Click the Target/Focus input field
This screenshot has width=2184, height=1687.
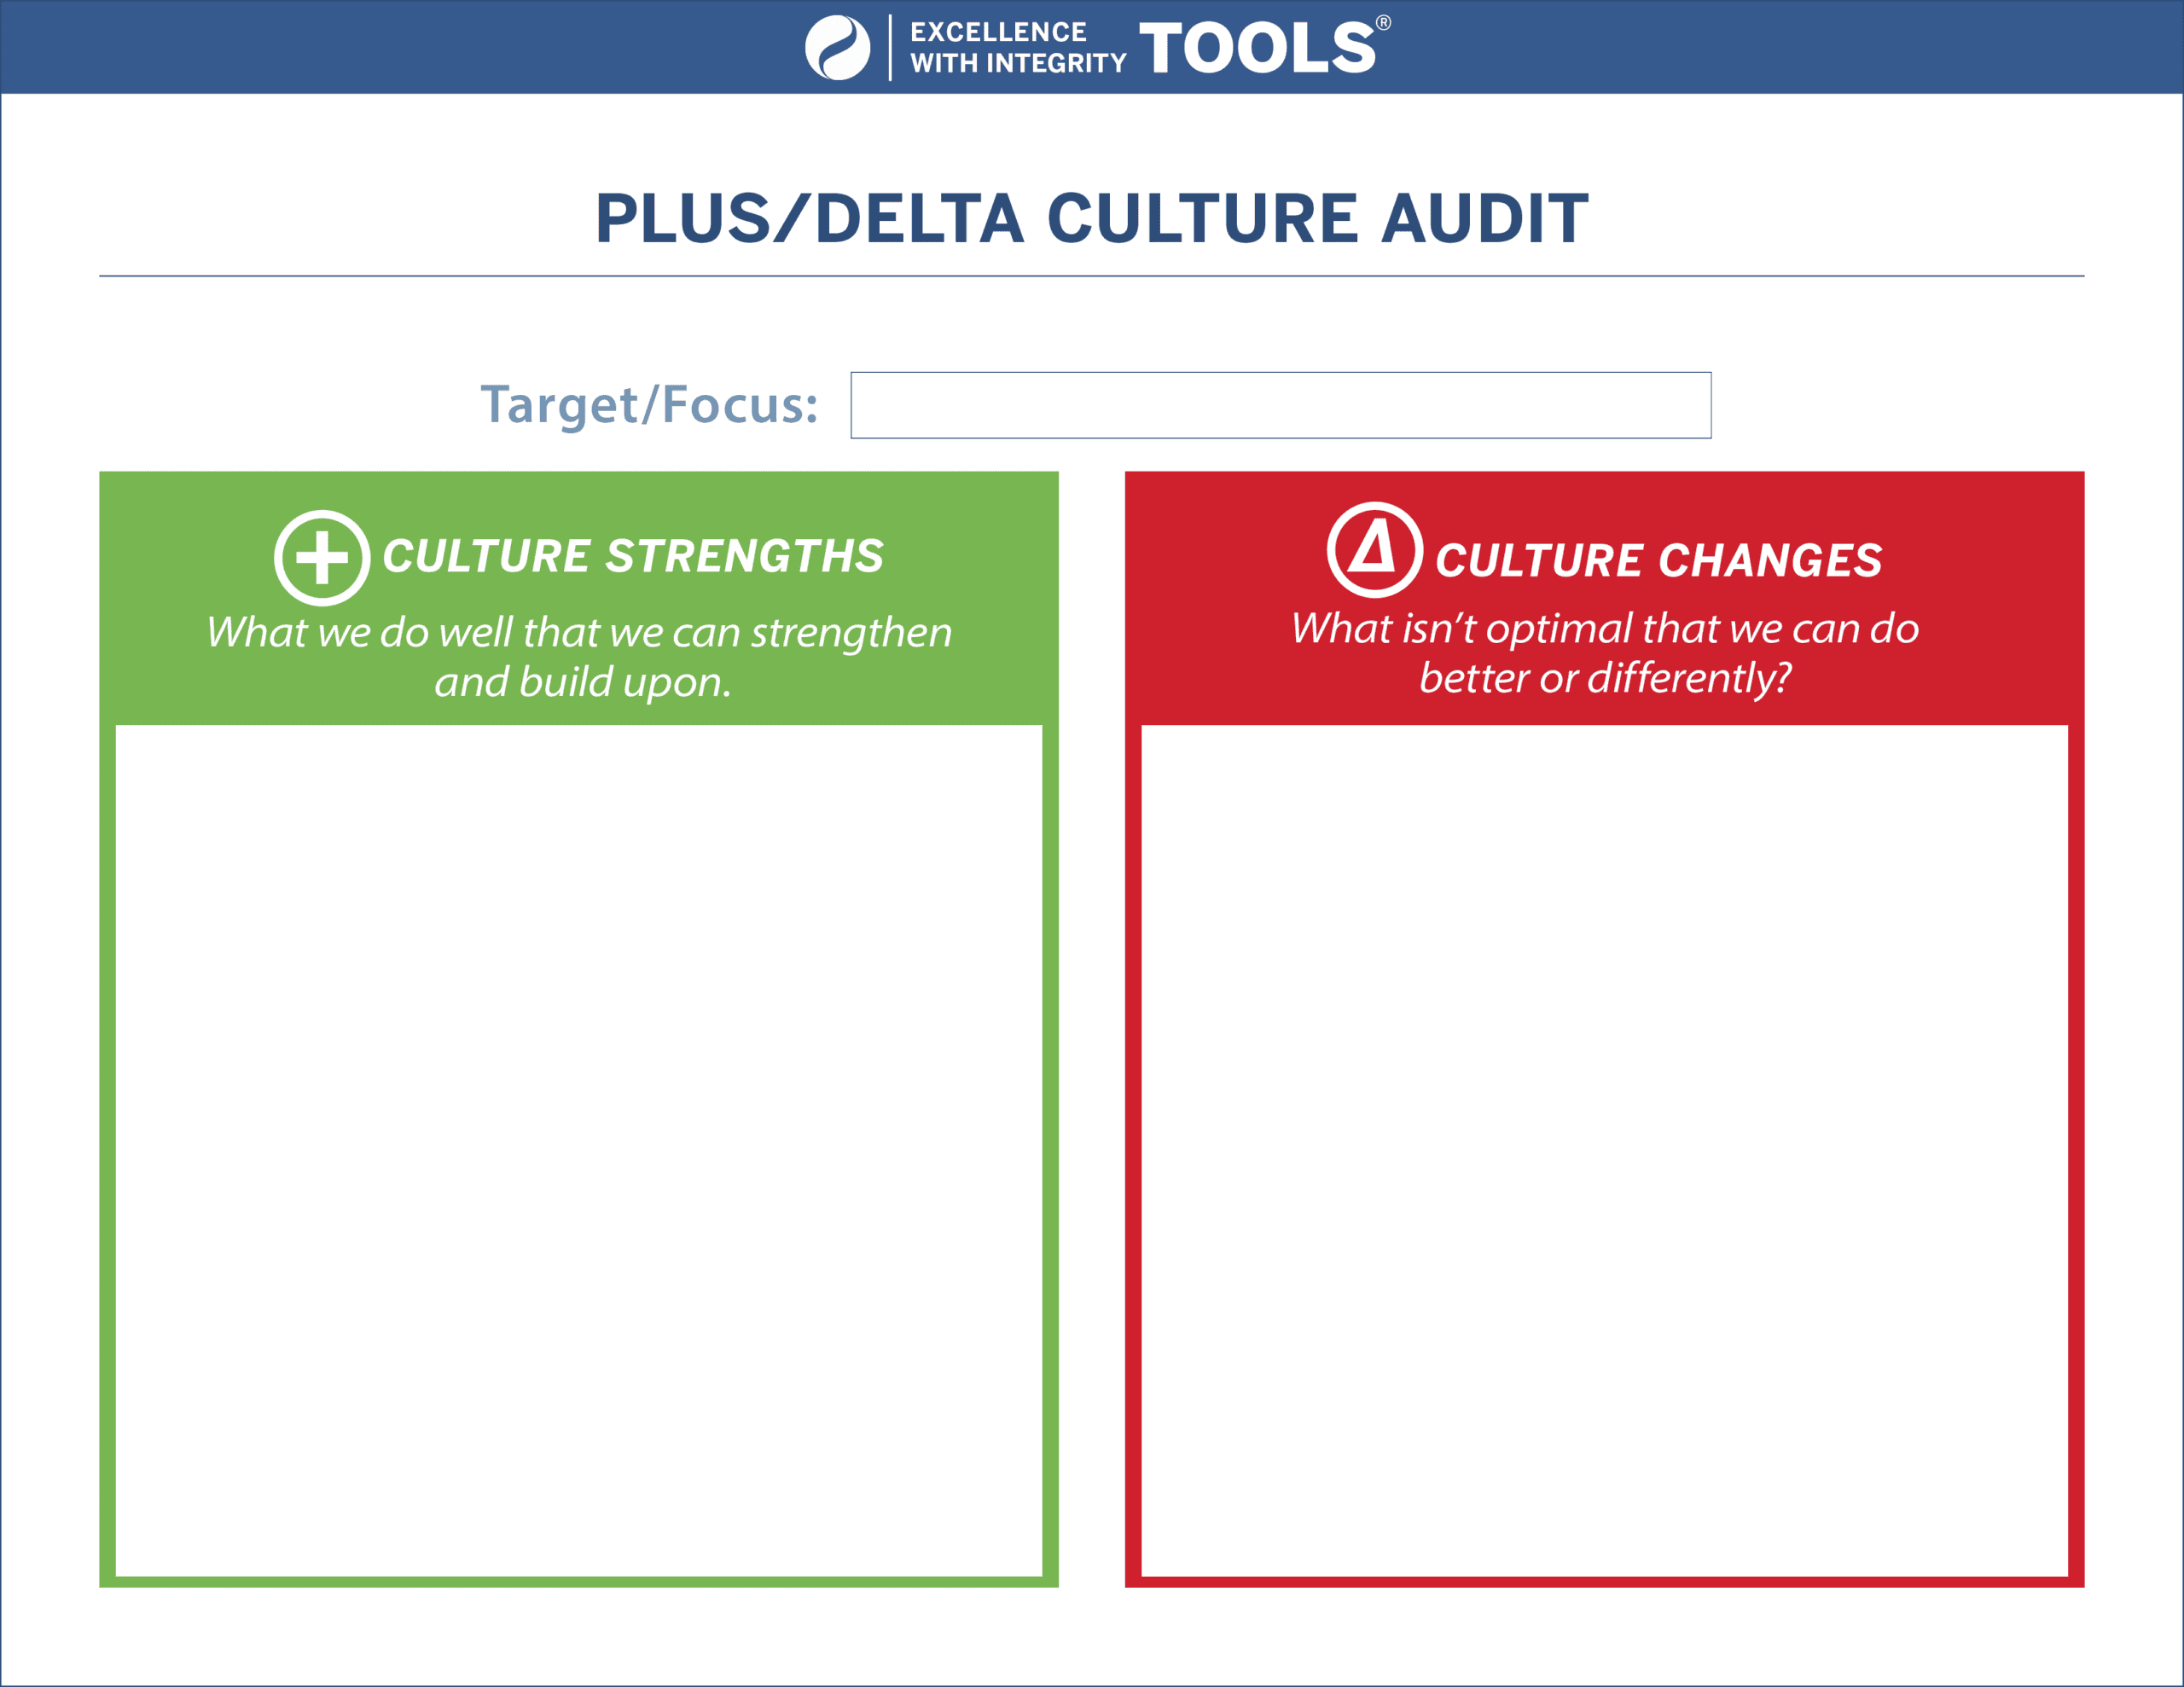point(1280,405)
